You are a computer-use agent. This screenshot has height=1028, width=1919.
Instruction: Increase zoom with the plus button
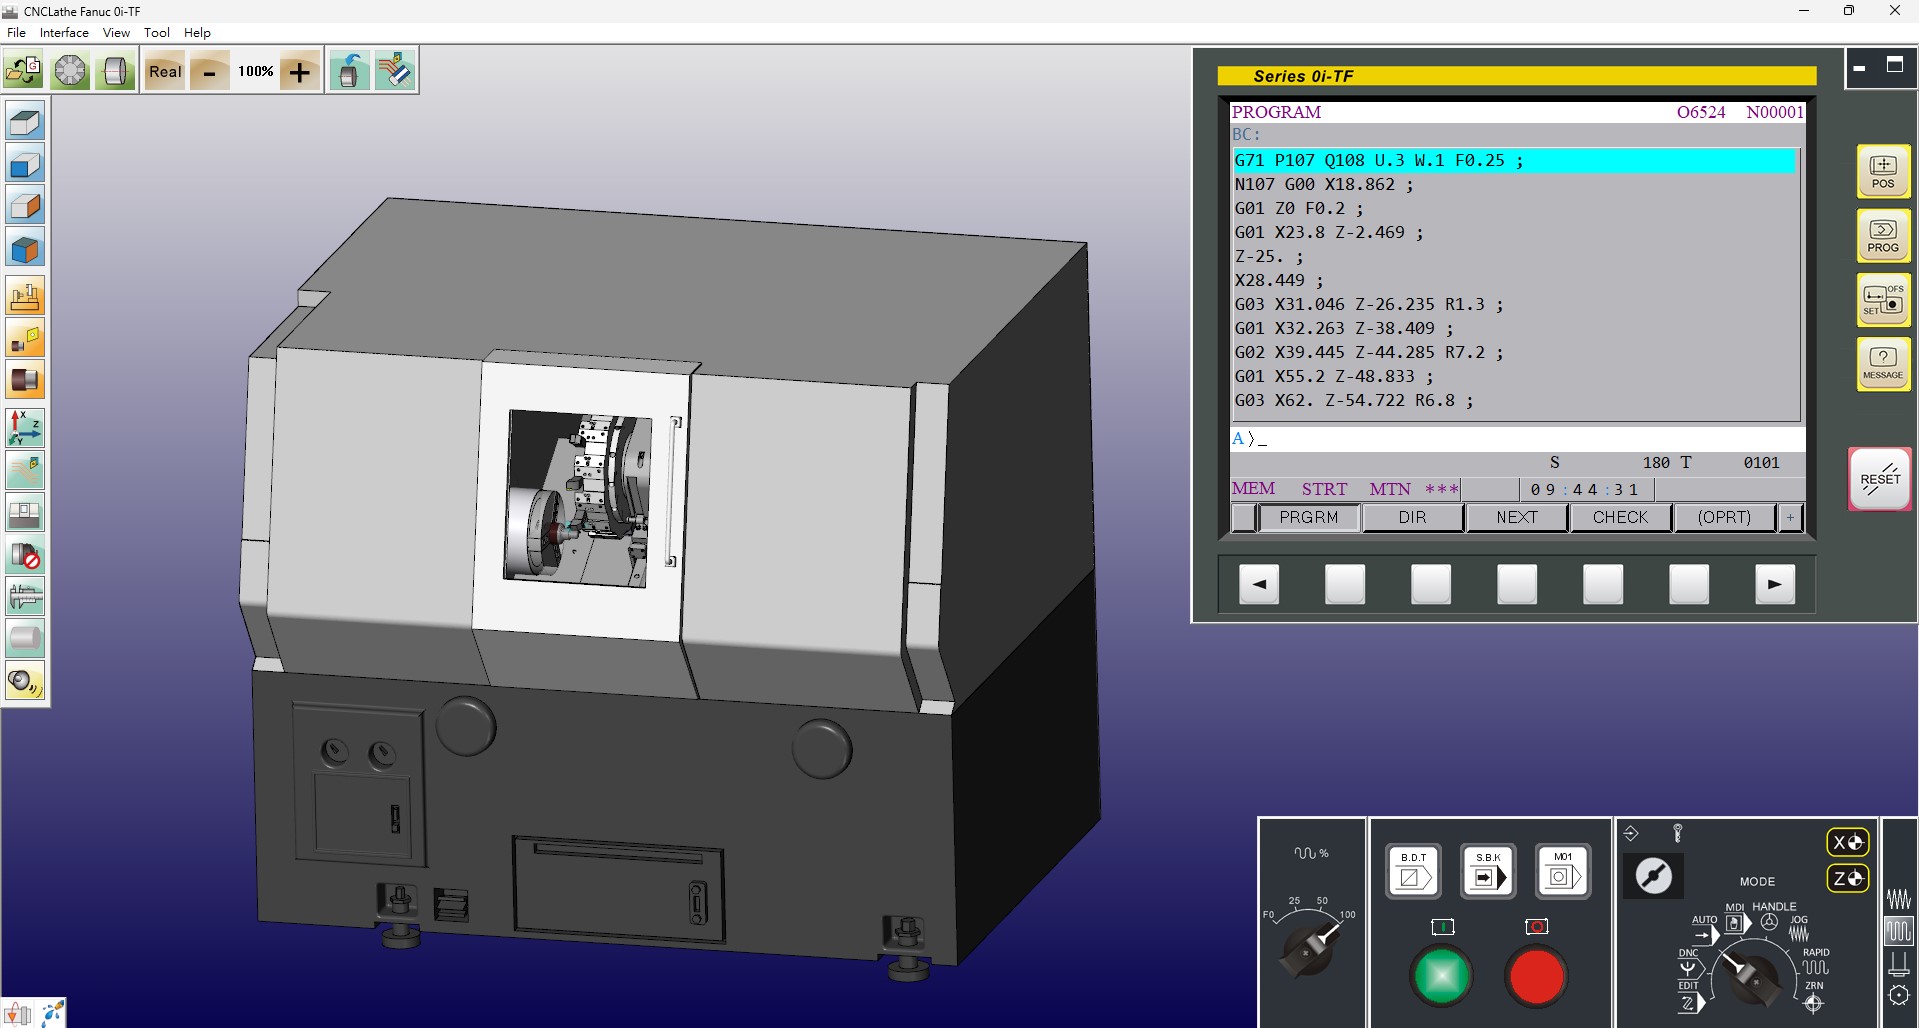click(x=299, y=71)
